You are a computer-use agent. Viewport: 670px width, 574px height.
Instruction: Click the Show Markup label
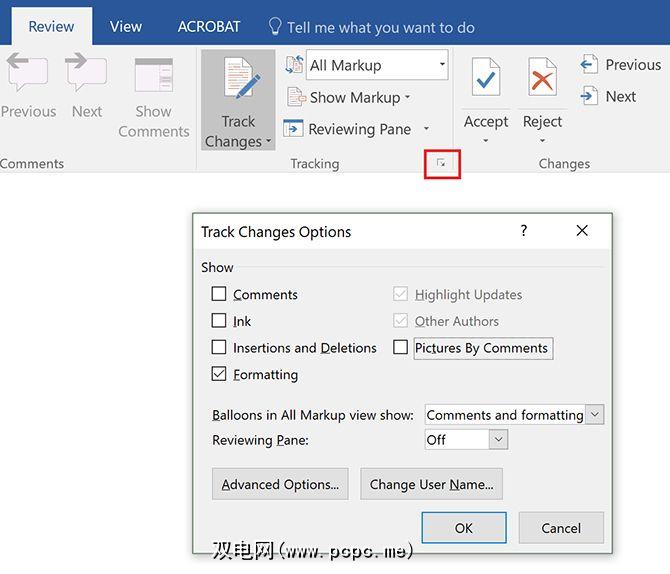(355, 97)
